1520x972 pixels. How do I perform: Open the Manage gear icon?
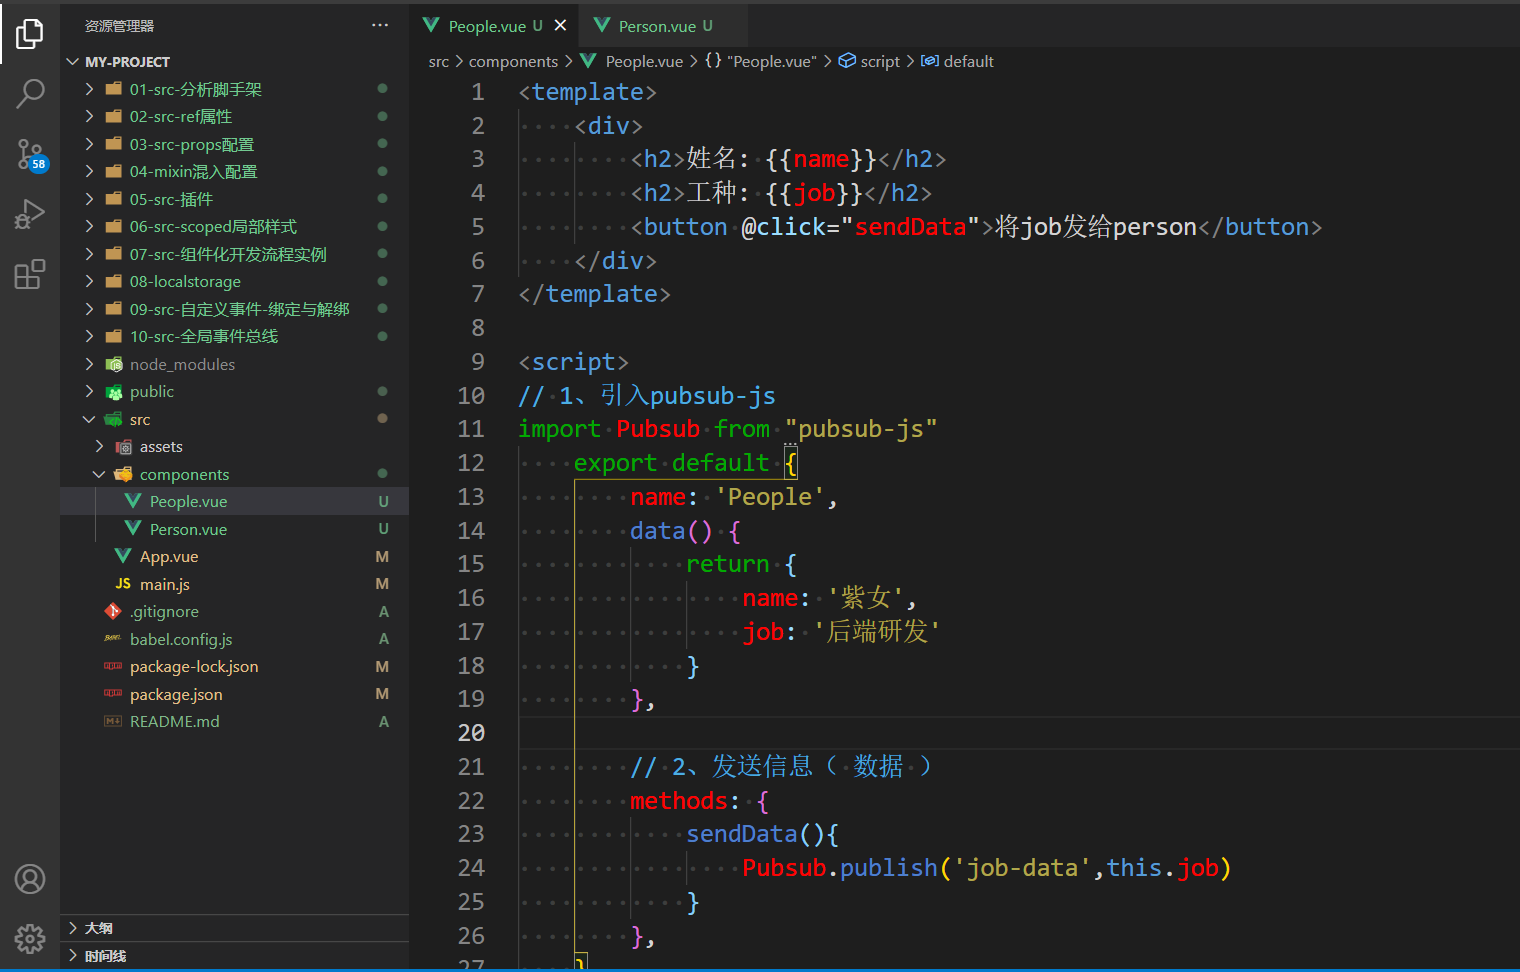pyautogui.click(x=30, y=939)
